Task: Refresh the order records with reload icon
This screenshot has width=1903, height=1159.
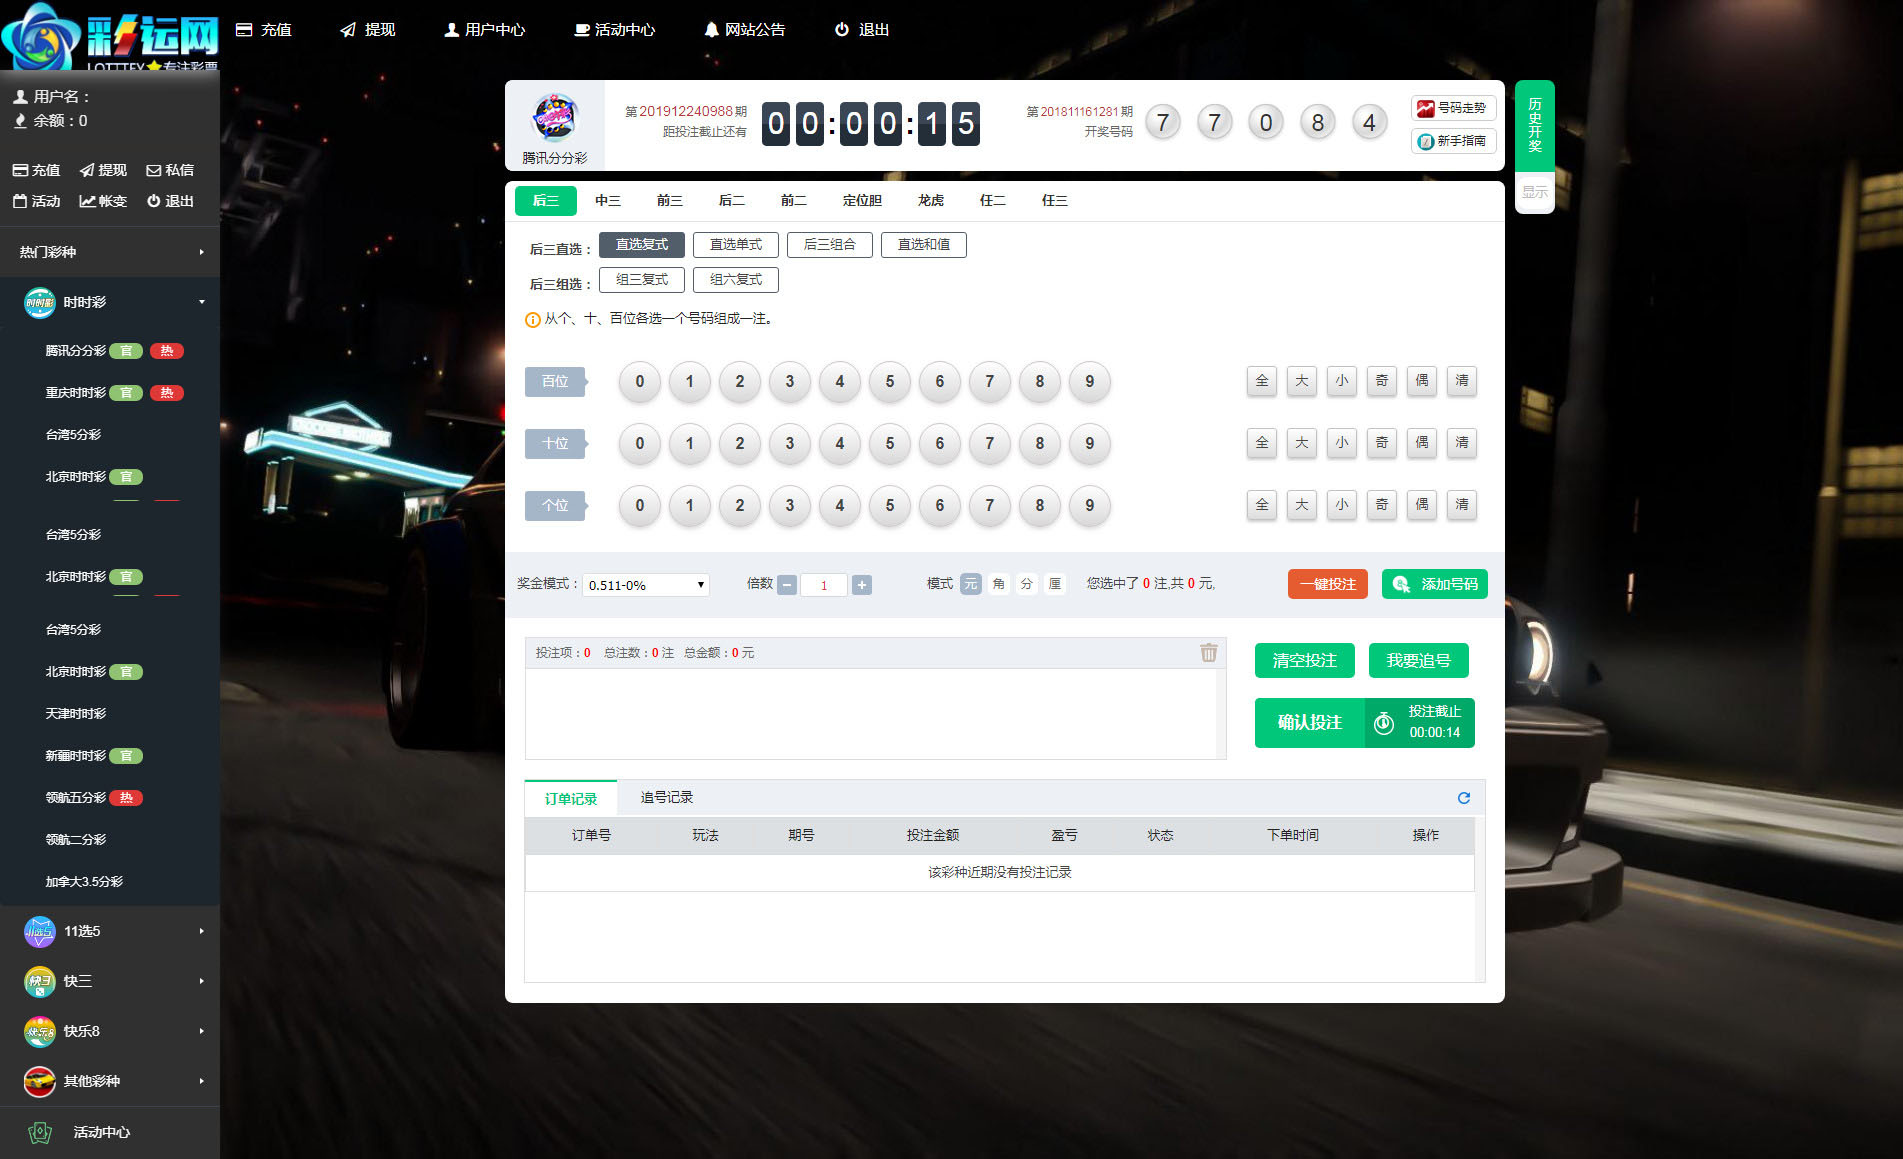Action: 1463,798
